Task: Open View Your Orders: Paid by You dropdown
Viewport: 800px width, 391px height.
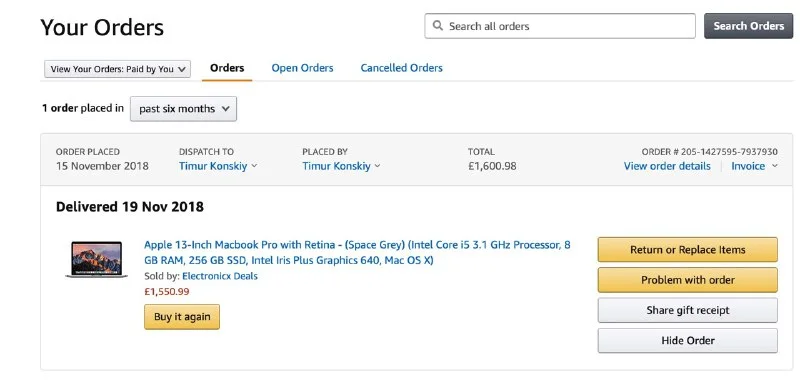Action: 117,69
